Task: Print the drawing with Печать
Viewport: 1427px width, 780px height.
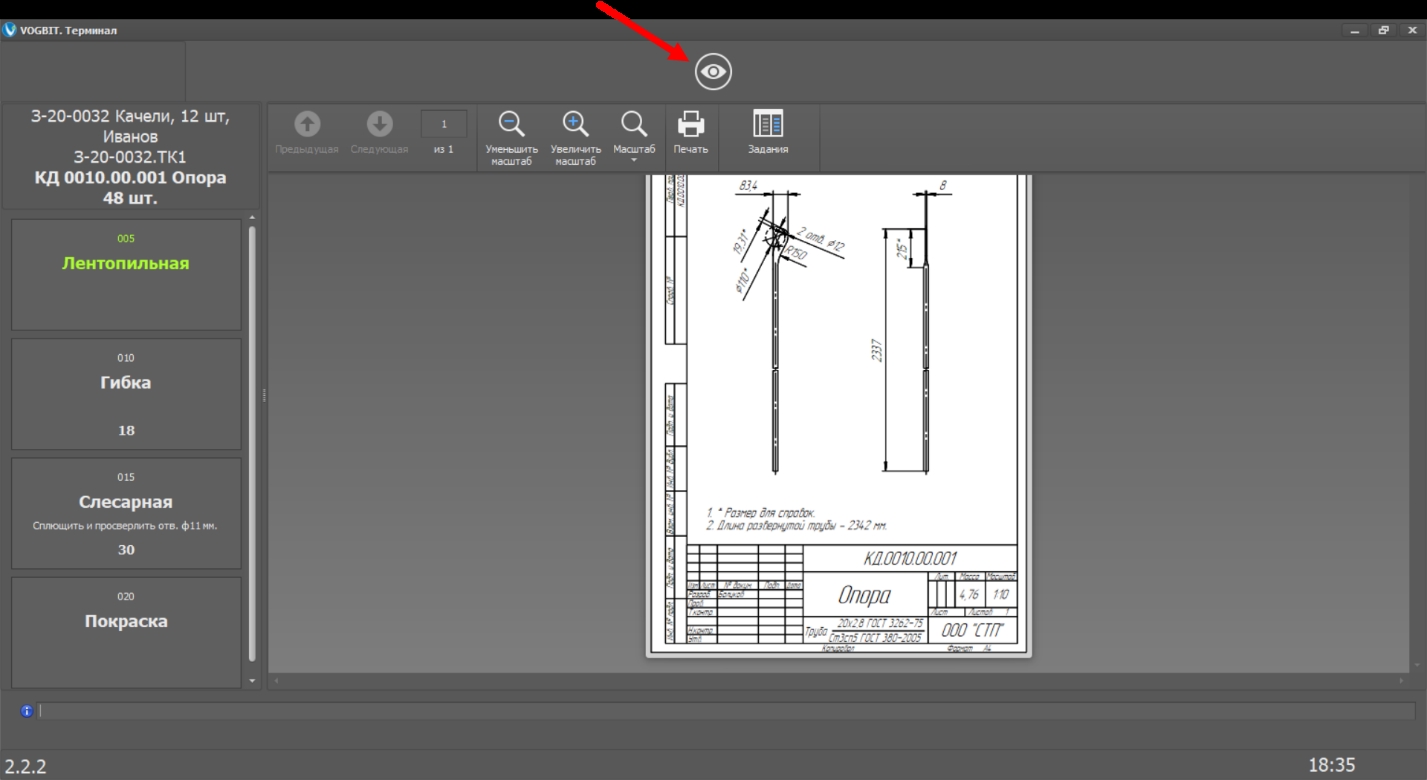Action: 691,133
